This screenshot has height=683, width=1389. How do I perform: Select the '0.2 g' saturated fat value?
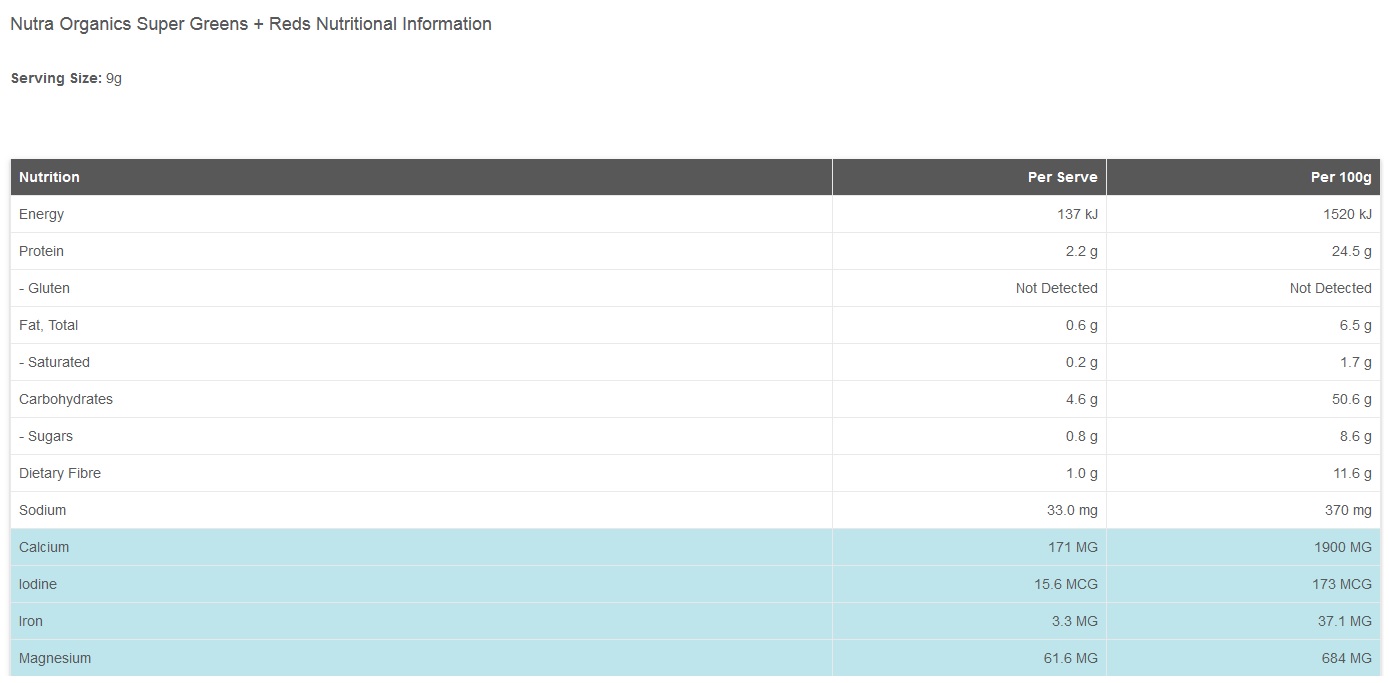pos(1082,362)
